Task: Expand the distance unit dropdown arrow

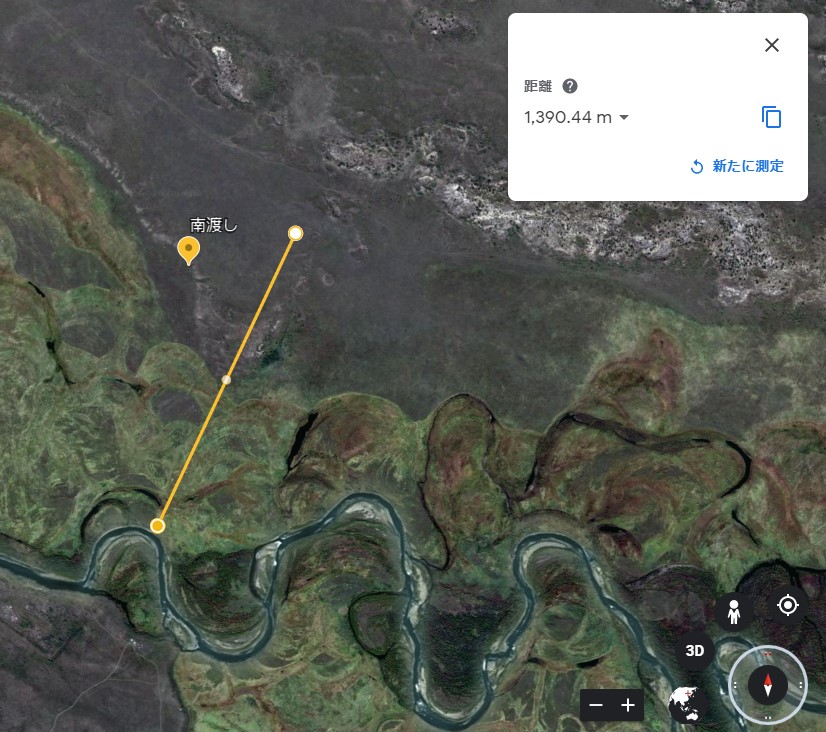Action: (x=624, y=117)
